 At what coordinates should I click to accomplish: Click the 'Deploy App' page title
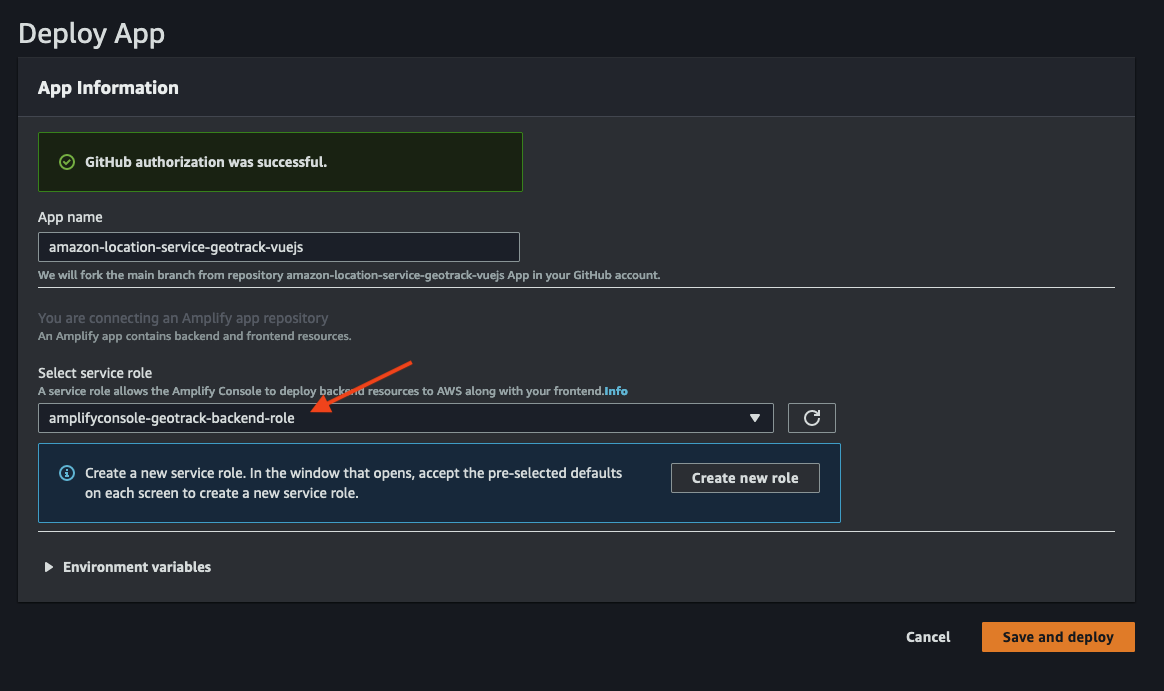(x=91, y=34)
